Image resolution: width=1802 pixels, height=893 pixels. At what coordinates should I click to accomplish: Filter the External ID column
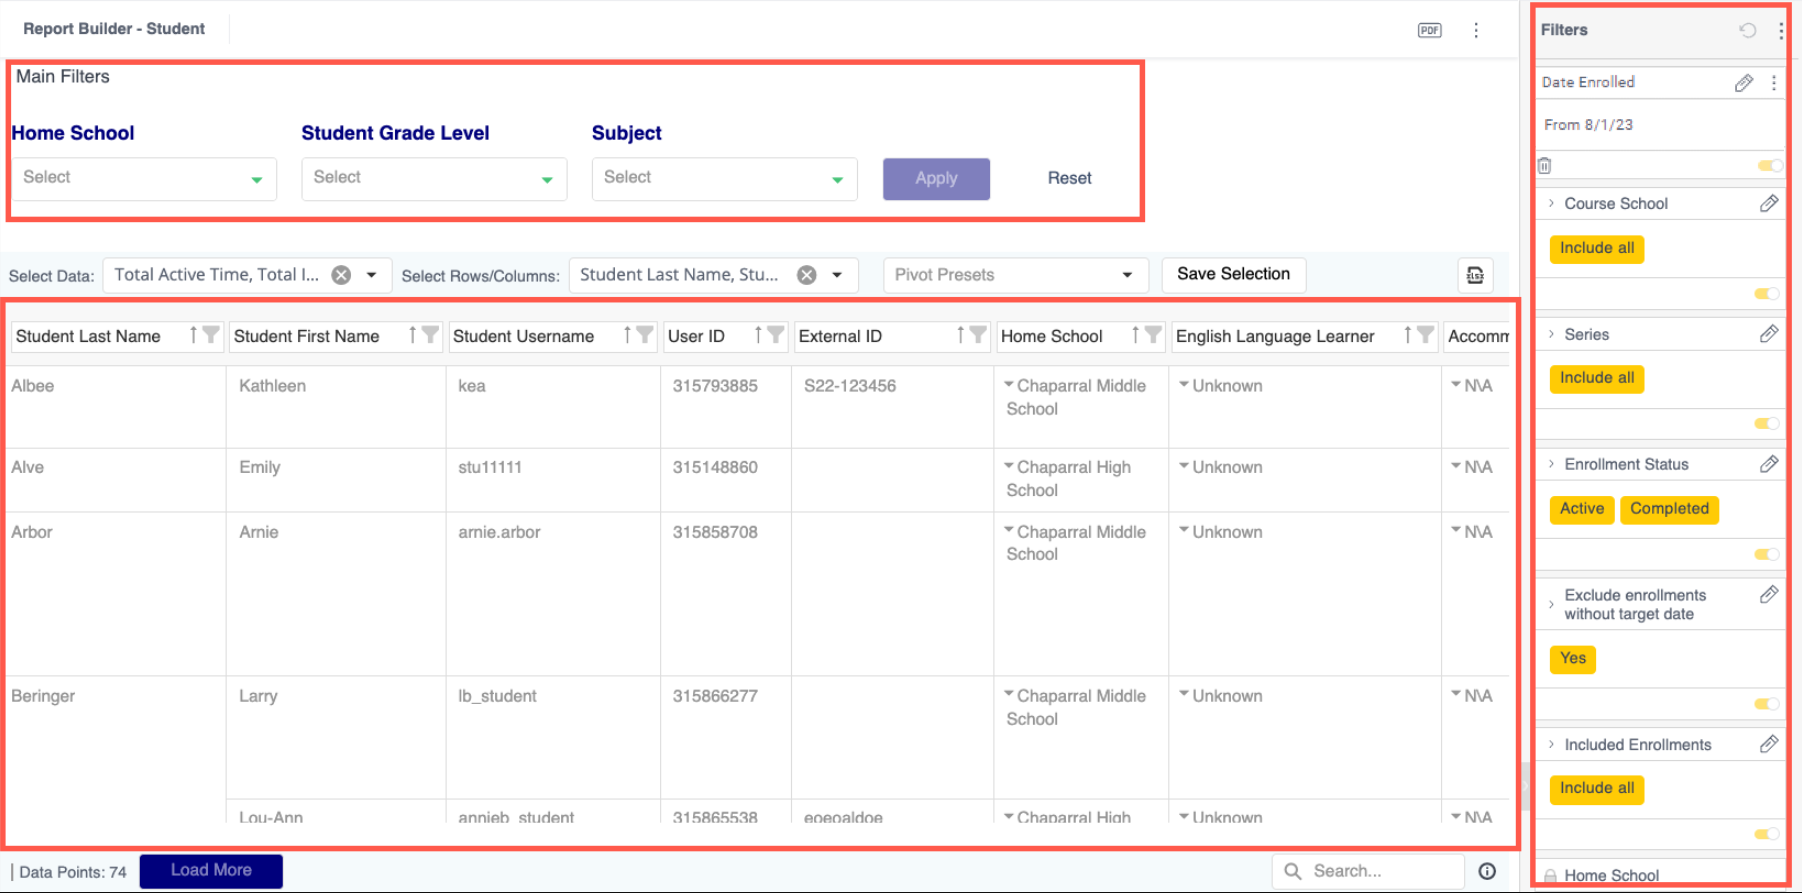tap(978, 335)
